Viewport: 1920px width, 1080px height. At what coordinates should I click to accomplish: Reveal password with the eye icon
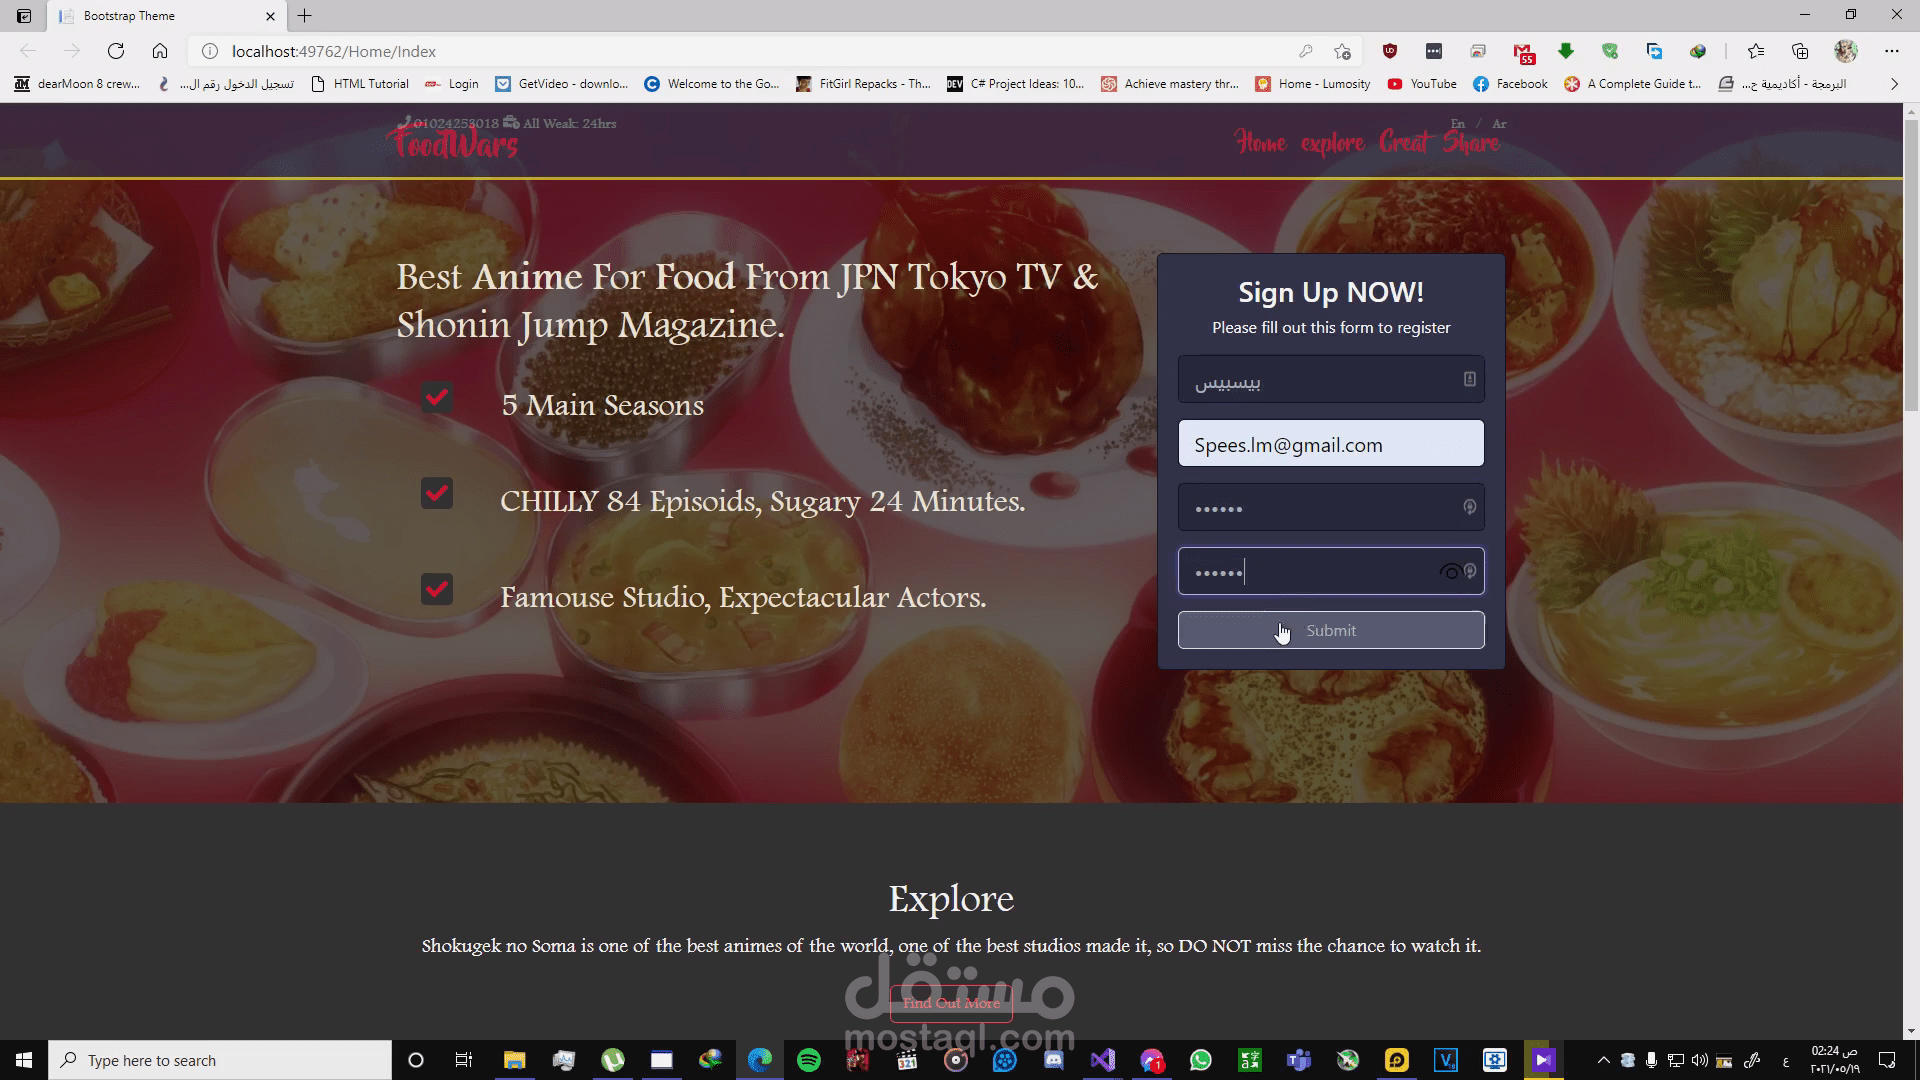(1450, 572)
